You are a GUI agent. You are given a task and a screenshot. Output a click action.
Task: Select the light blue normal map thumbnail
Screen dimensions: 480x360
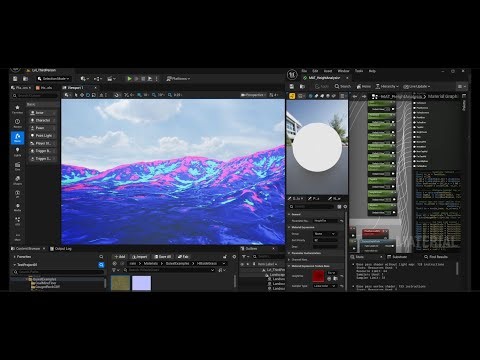click(x=142, y=283)
